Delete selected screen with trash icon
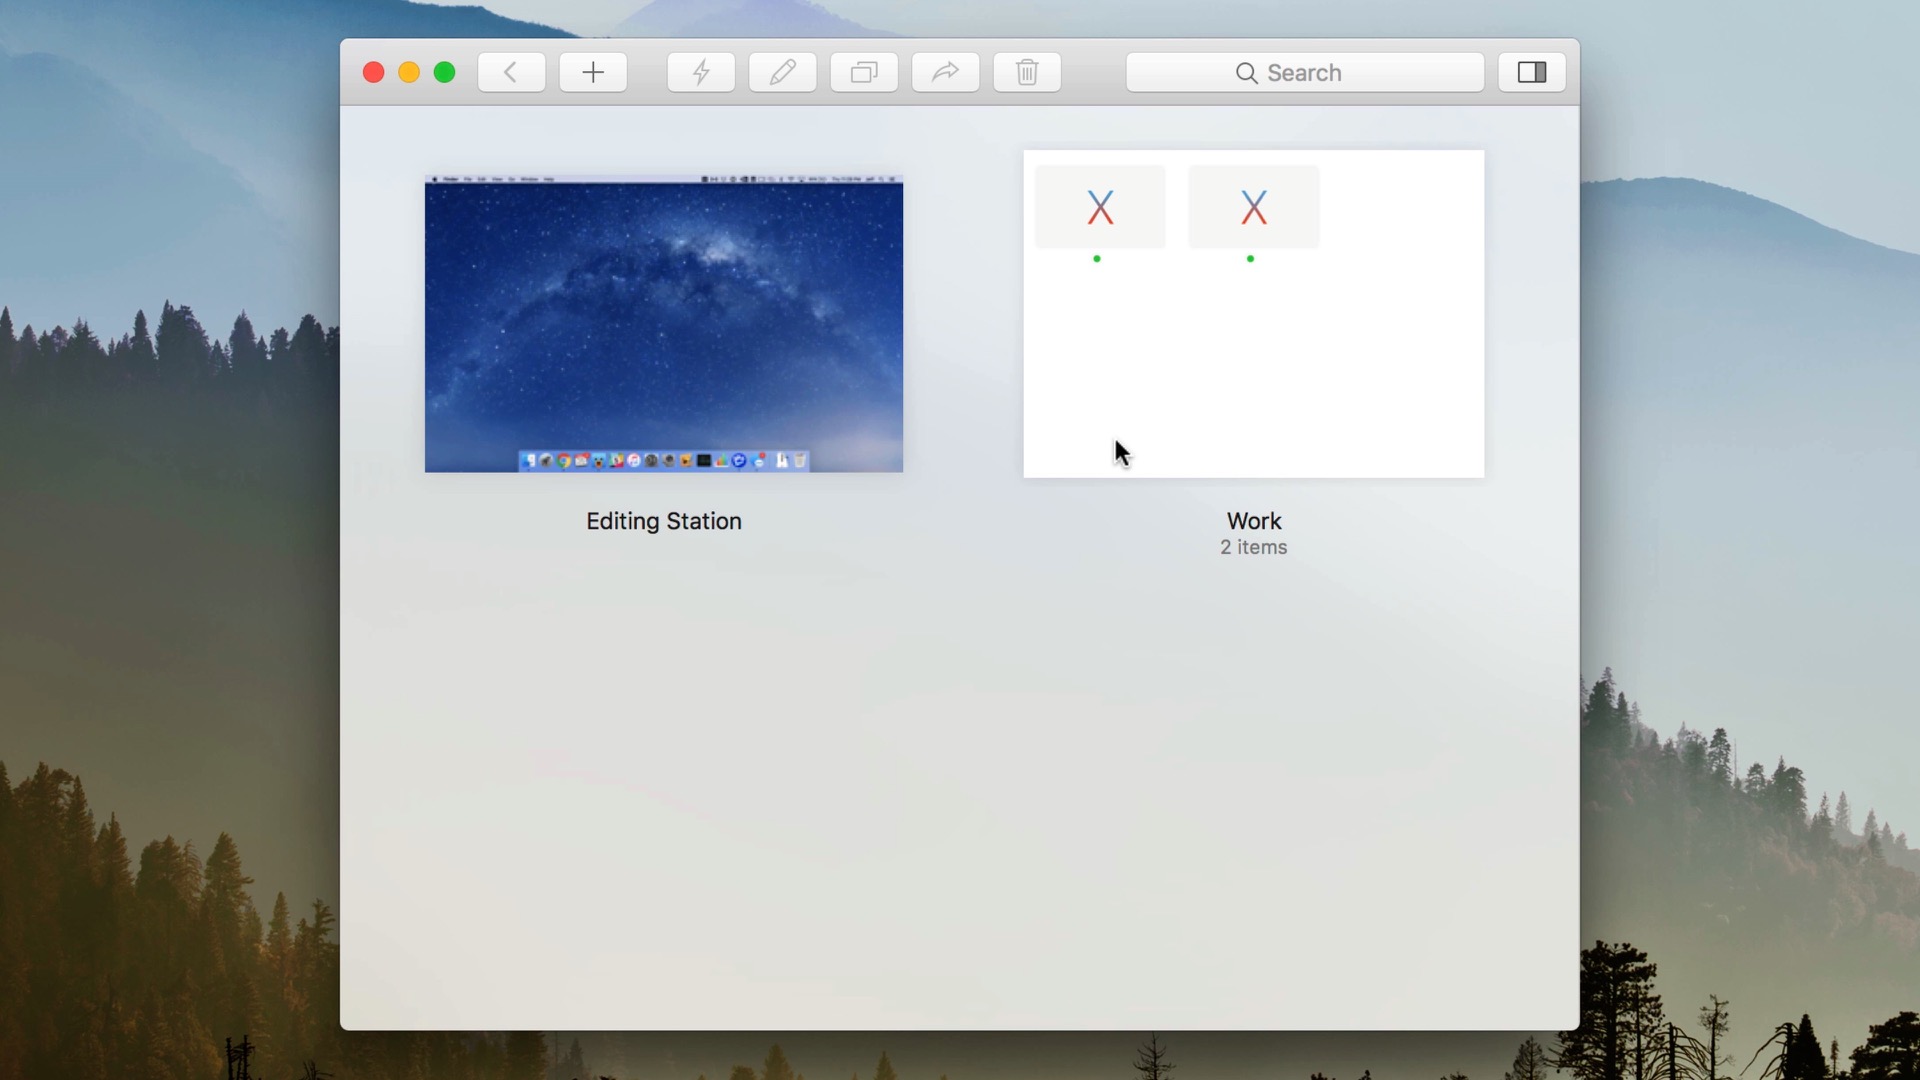 1027,72
